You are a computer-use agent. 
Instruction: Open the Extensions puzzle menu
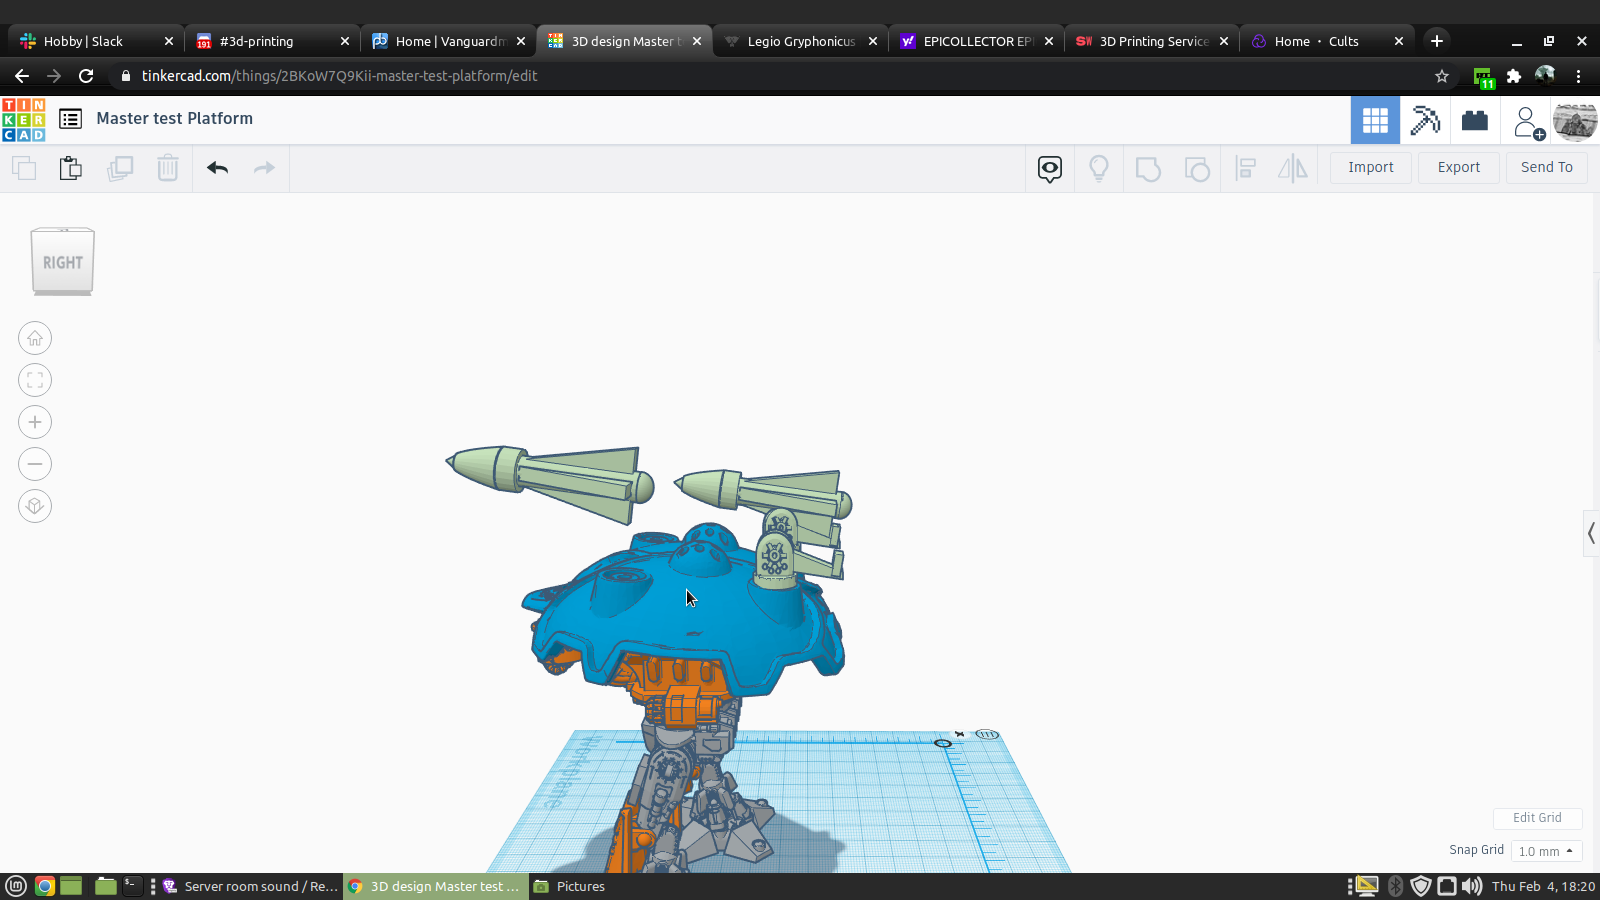click(1514, 76)
